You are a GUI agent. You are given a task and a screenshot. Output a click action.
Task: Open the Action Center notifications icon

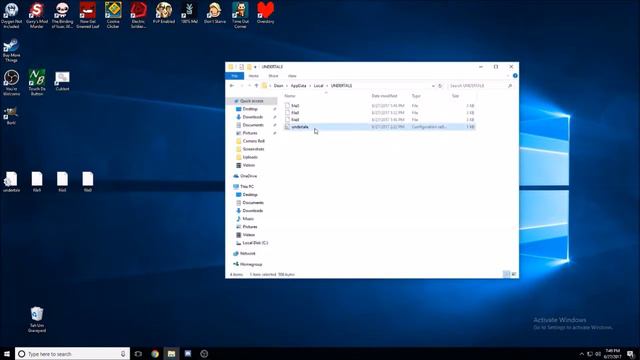(x=631, y=354)
